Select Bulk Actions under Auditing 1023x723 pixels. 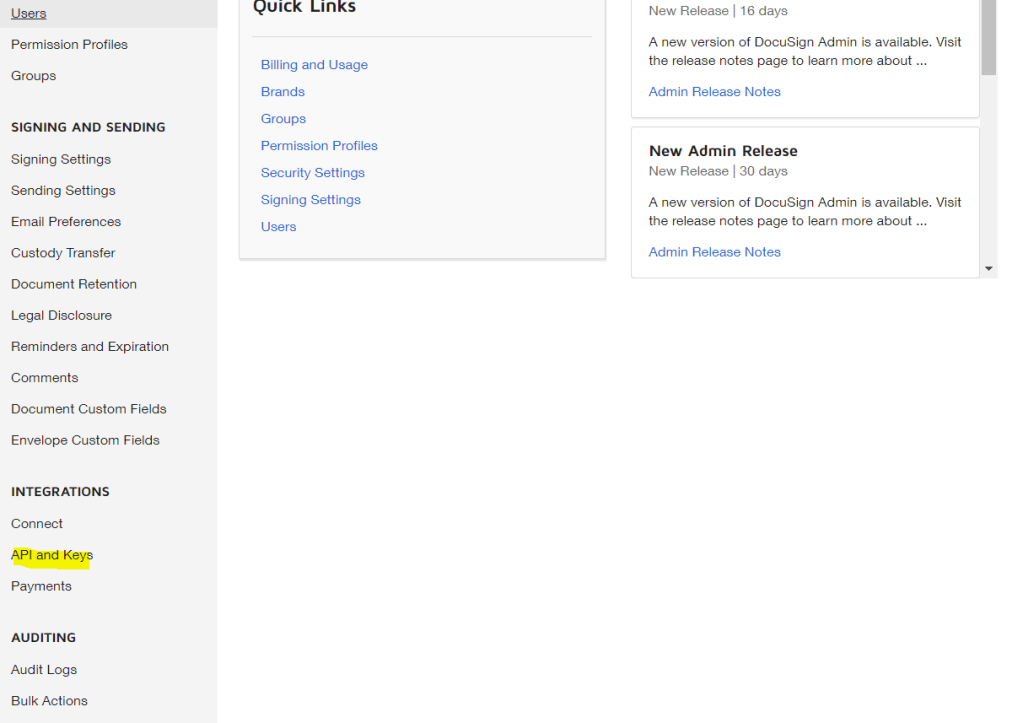point(49,701)
